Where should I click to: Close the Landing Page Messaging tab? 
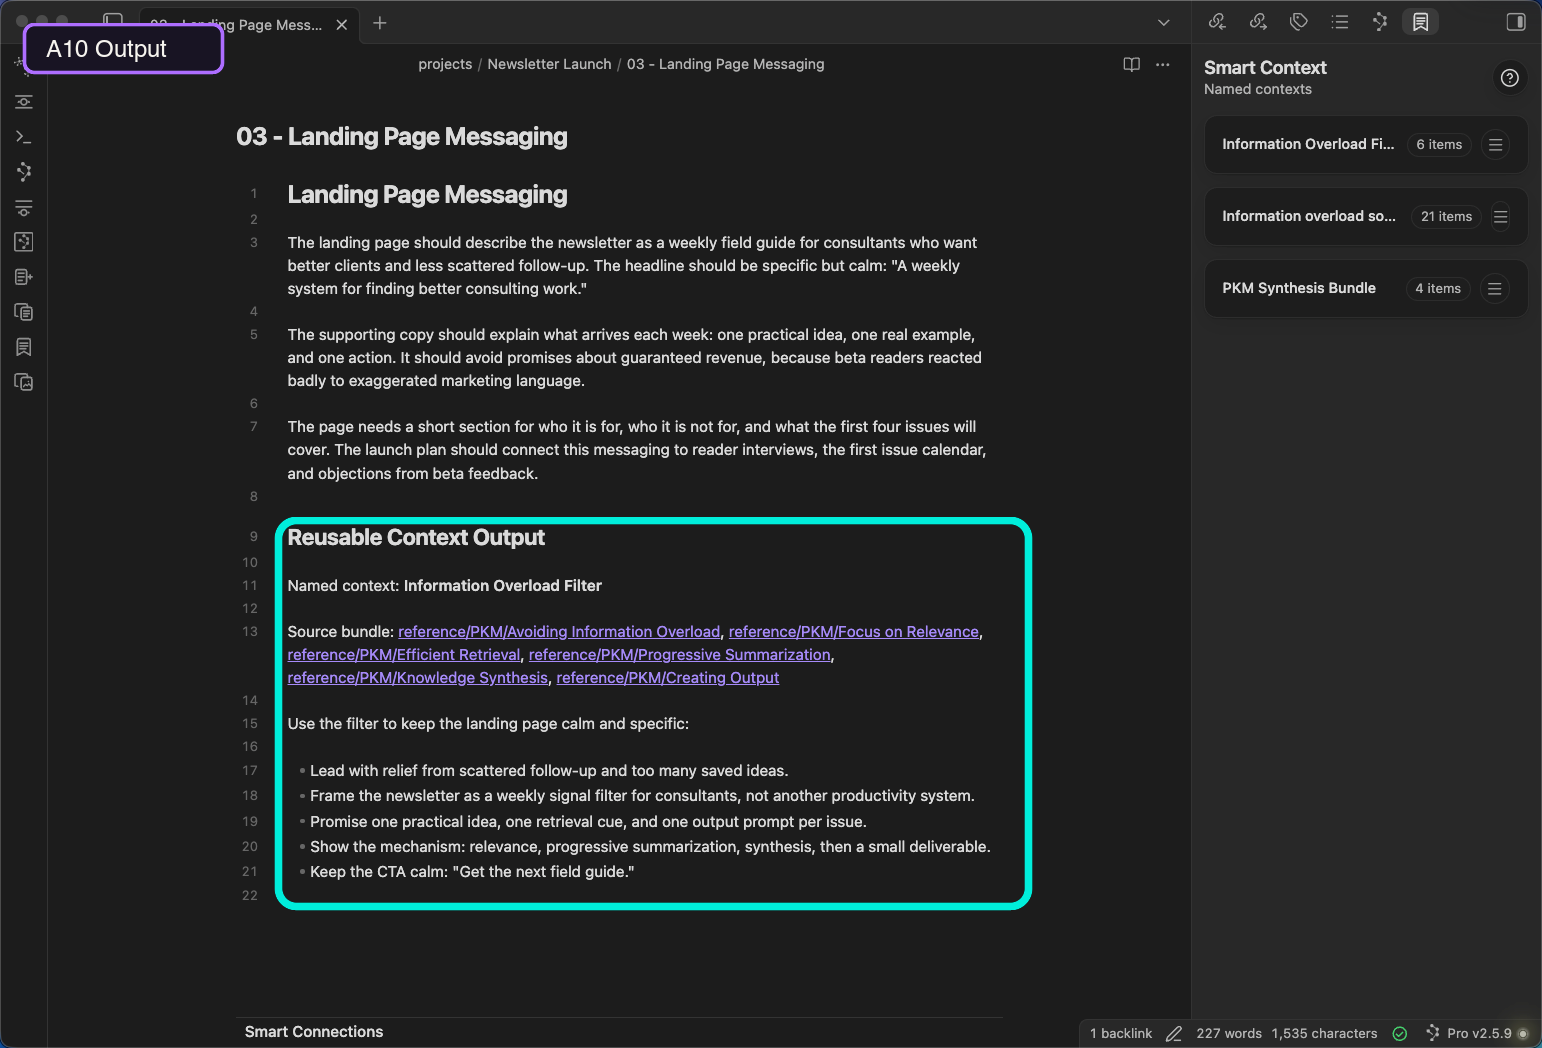[x=342, y=25]
